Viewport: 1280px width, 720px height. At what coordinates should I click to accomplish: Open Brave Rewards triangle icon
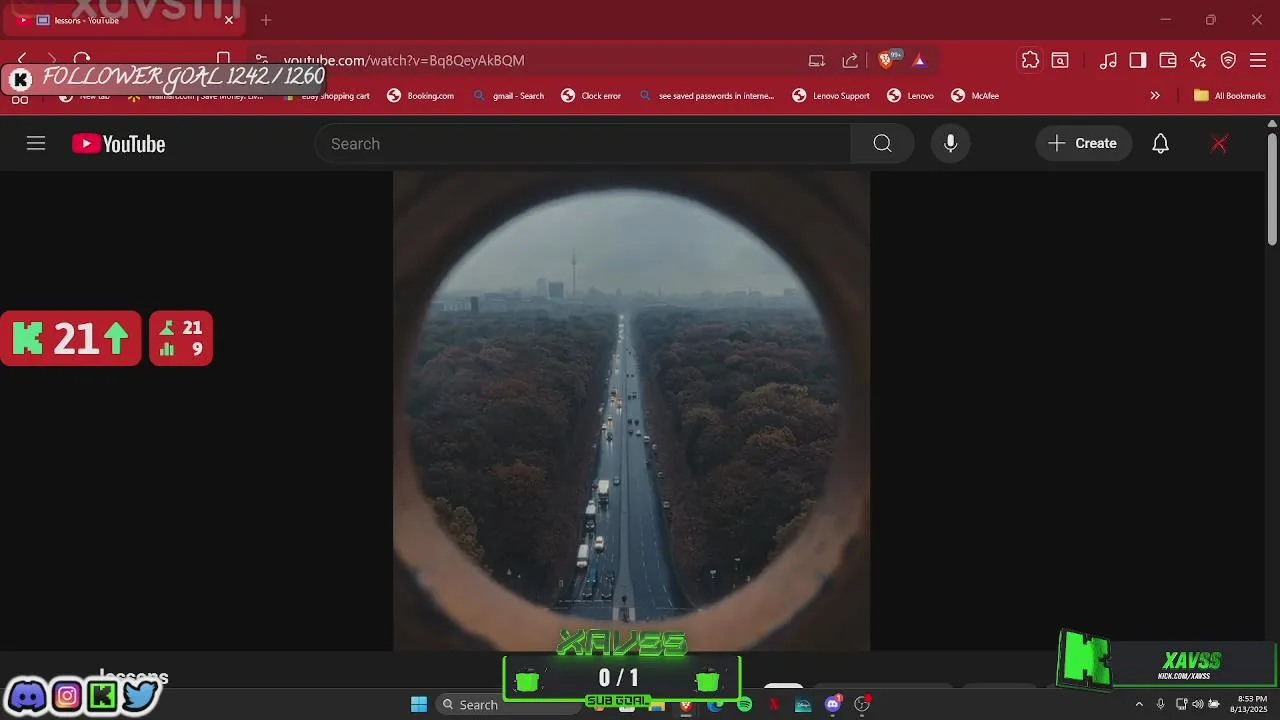[x=919, y=60]
